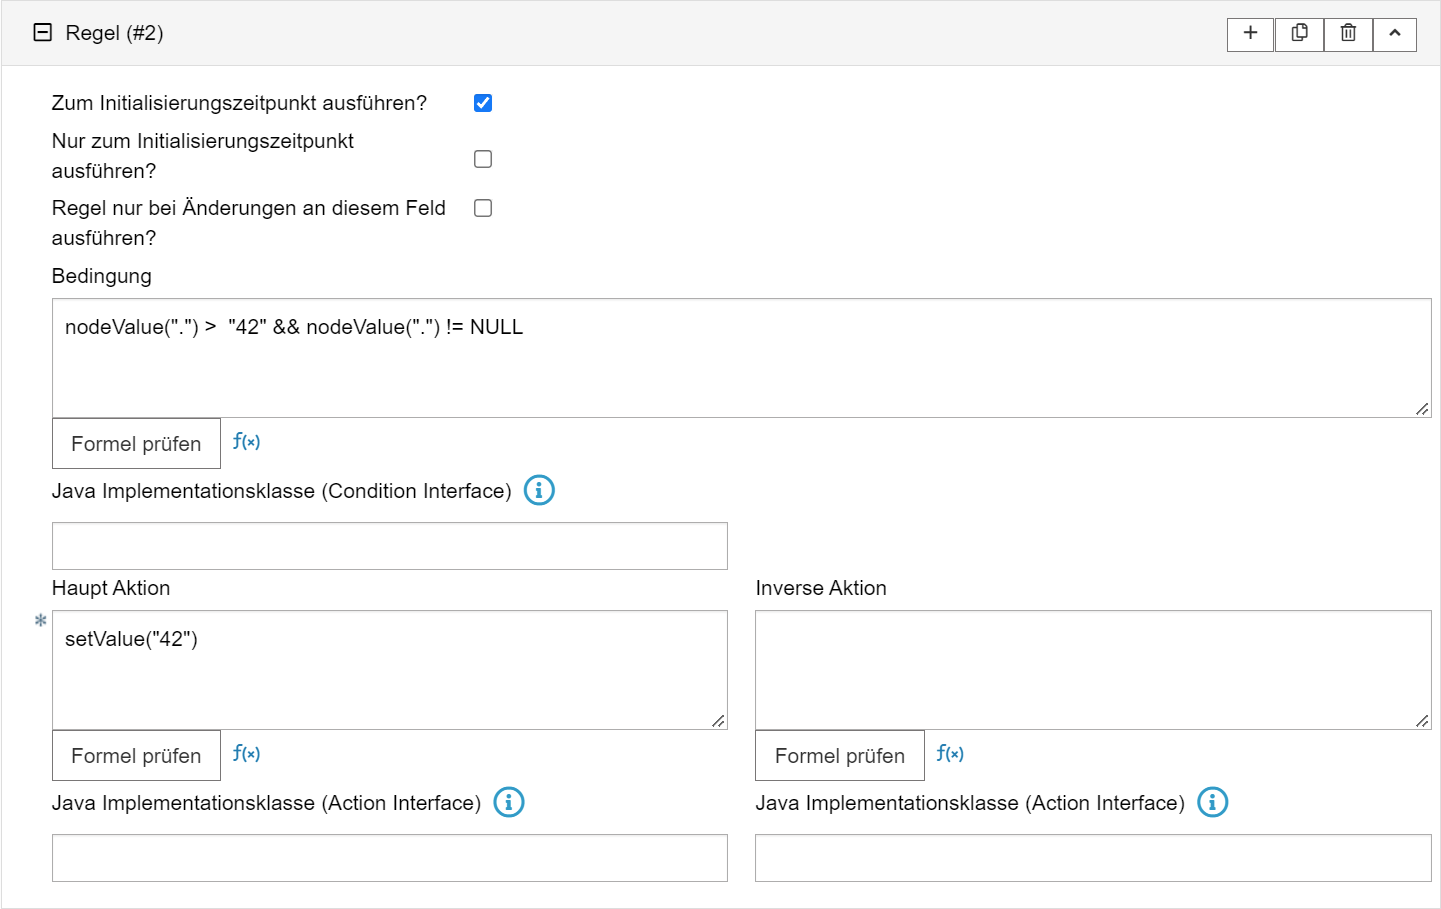The width and height of the screenshot is (1441, 909).
Task: Click 'Formel prüfen' under Haupt Aktion
Action: 136,756
